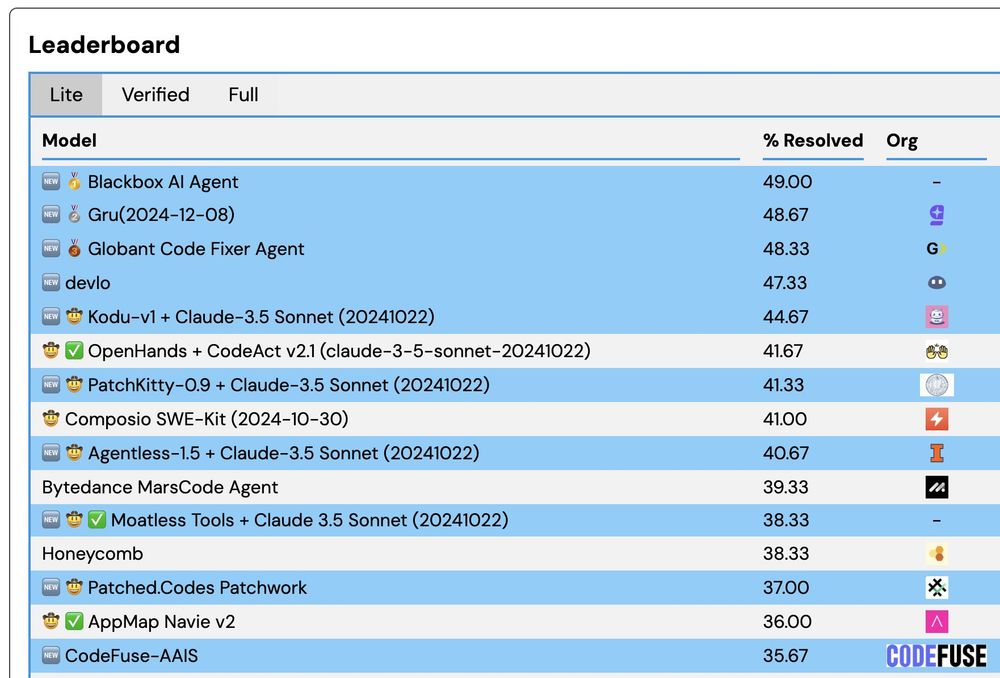Click the Honeycomb organization logo icon
This screenshot has width=1000, height=678.
pos(936,554)
